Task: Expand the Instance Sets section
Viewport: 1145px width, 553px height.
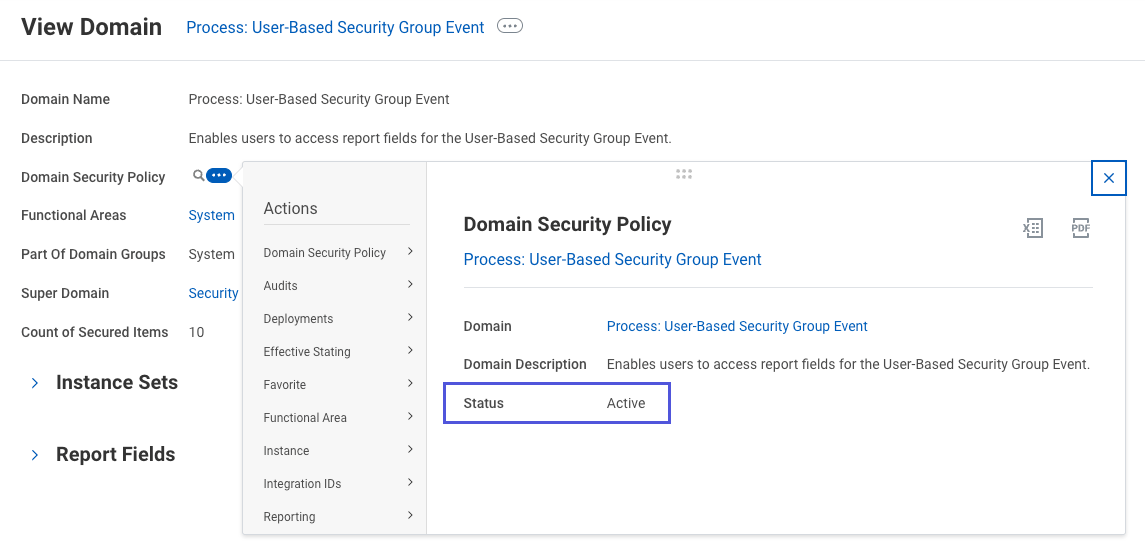Action: pyautogui.click(x=35, y=383)
